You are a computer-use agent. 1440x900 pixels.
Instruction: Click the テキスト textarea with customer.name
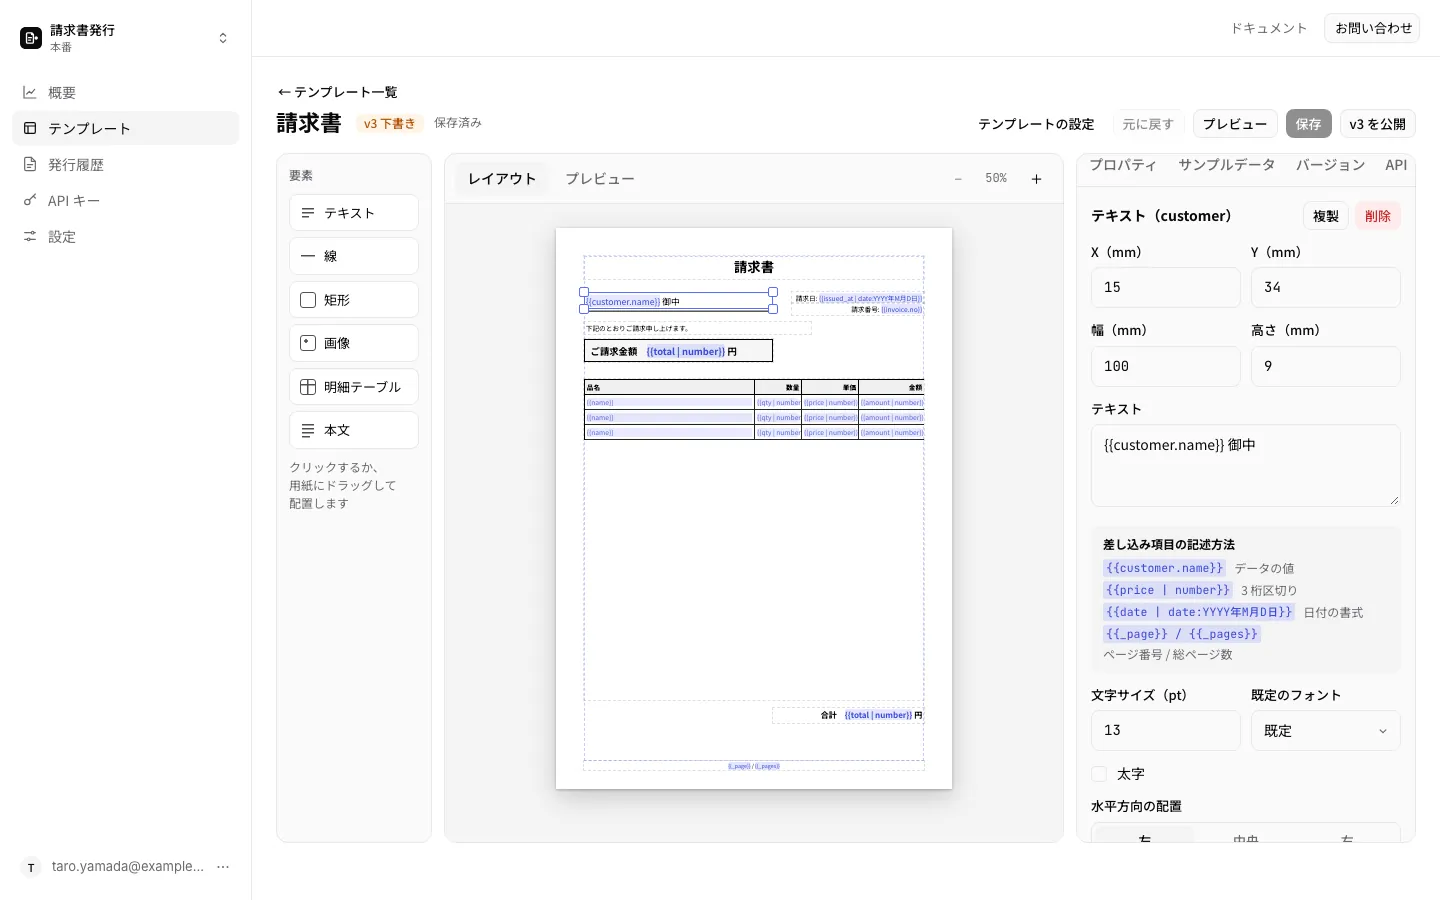point(1246,466)
